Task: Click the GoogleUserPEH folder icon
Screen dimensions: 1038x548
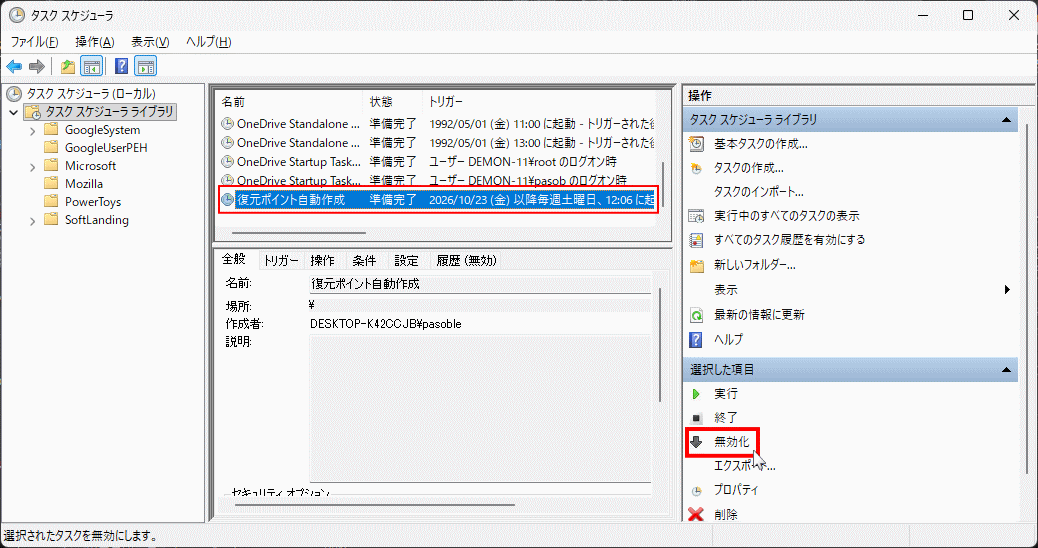Action: (52, 147)
